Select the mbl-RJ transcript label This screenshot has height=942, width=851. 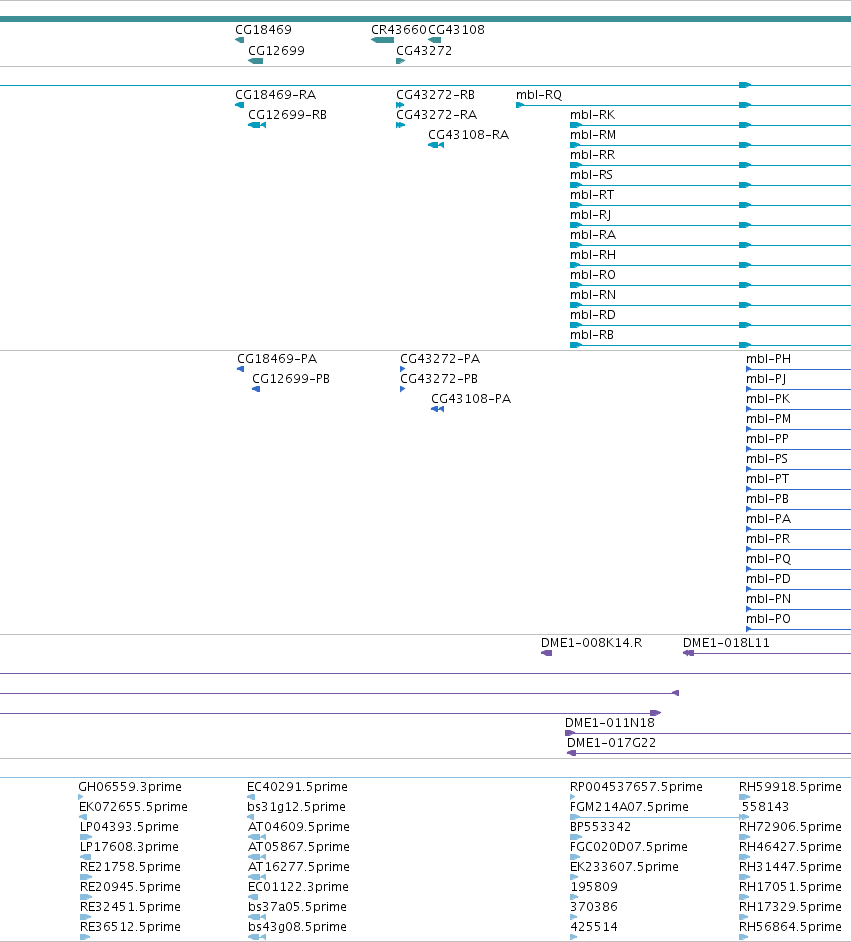pos(590,214)
